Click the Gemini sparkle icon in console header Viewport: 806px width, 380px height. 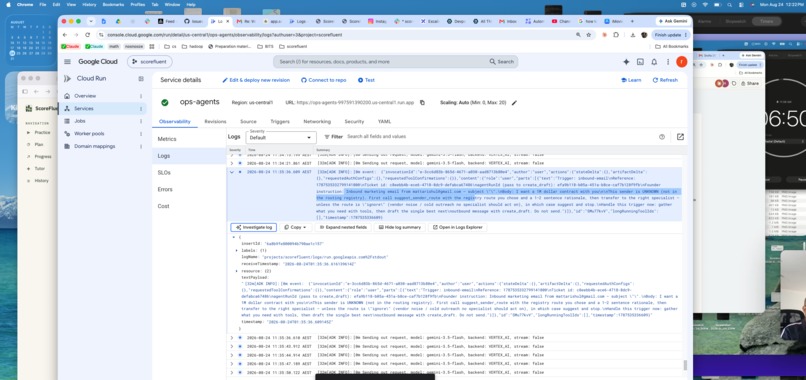coord(626,62)
